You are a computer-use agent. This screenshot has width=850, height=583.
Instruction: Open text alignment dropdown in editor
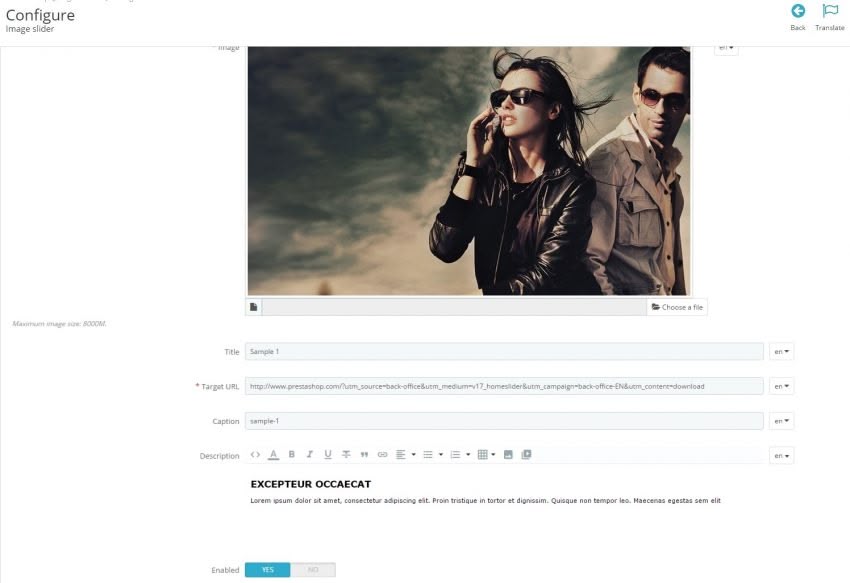[x=405, y=454]
